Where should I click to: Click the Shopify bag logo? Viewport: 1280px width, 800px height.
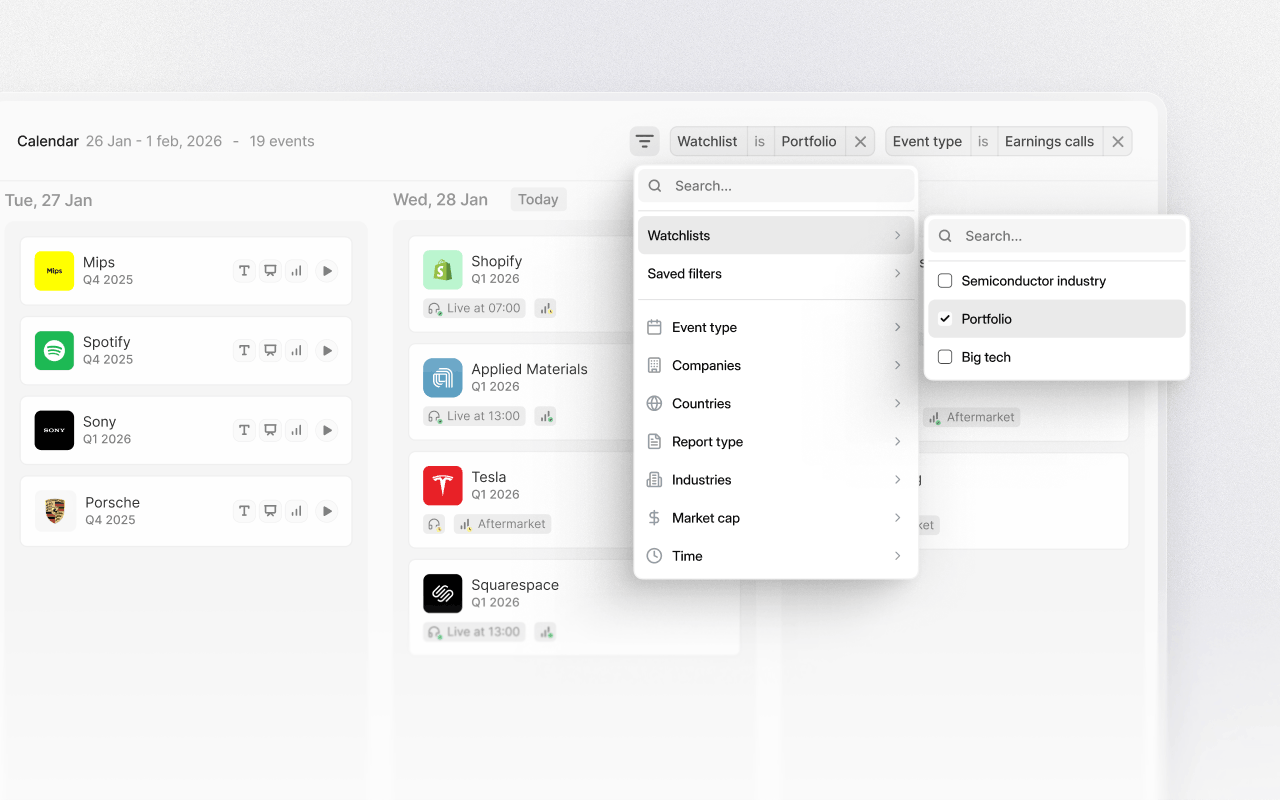point(442,270)
